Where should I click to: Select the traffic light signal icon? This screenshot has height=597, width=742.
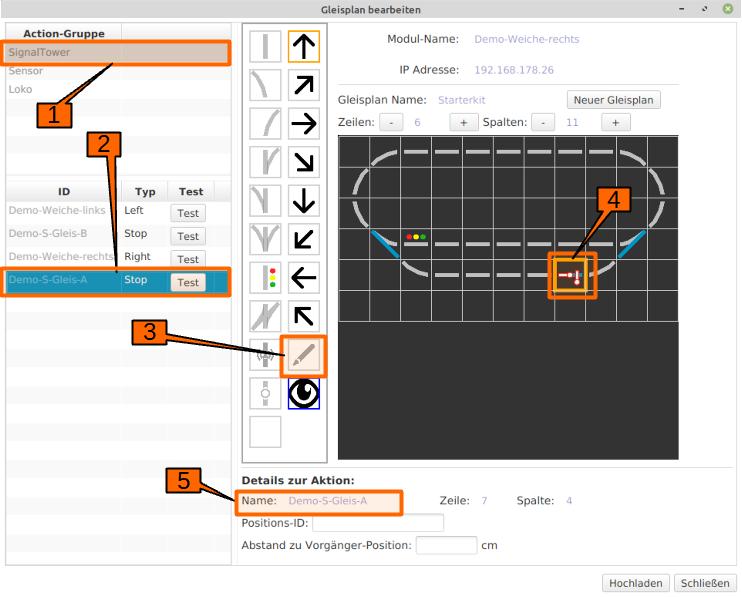tap(265, 277)
